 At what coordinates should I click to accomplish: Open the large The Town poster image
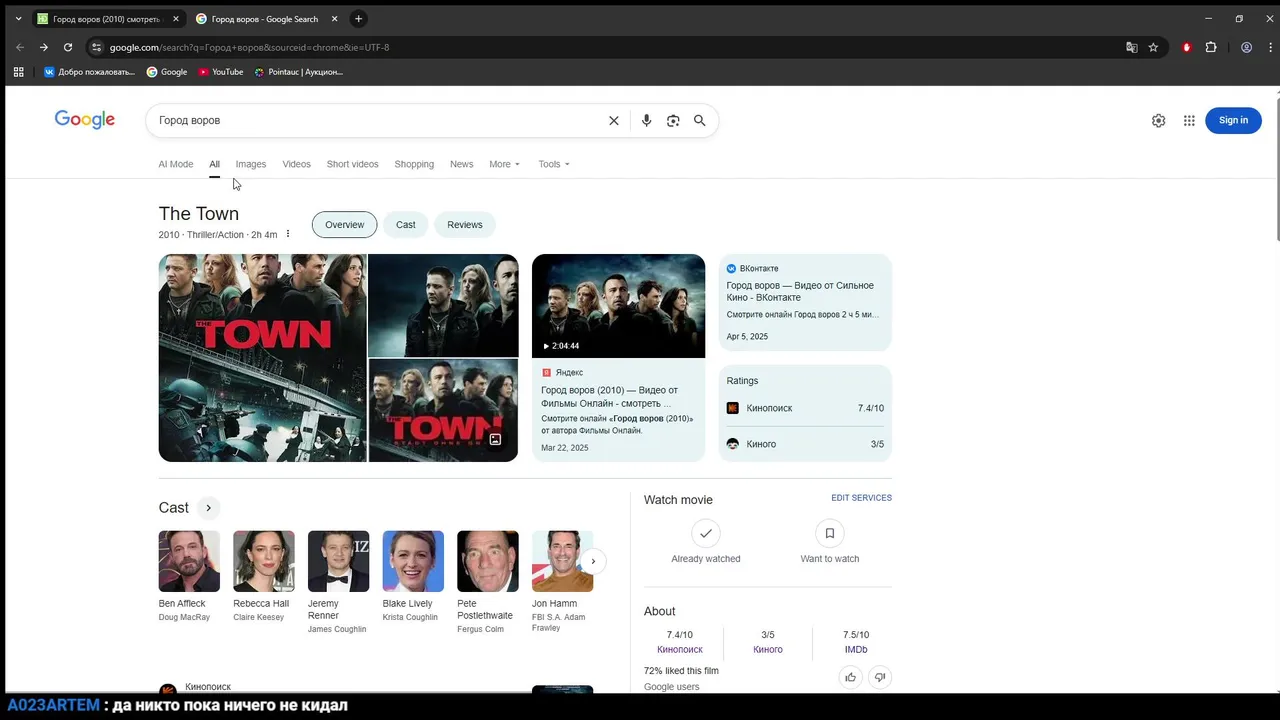click(x=262, y=358)
